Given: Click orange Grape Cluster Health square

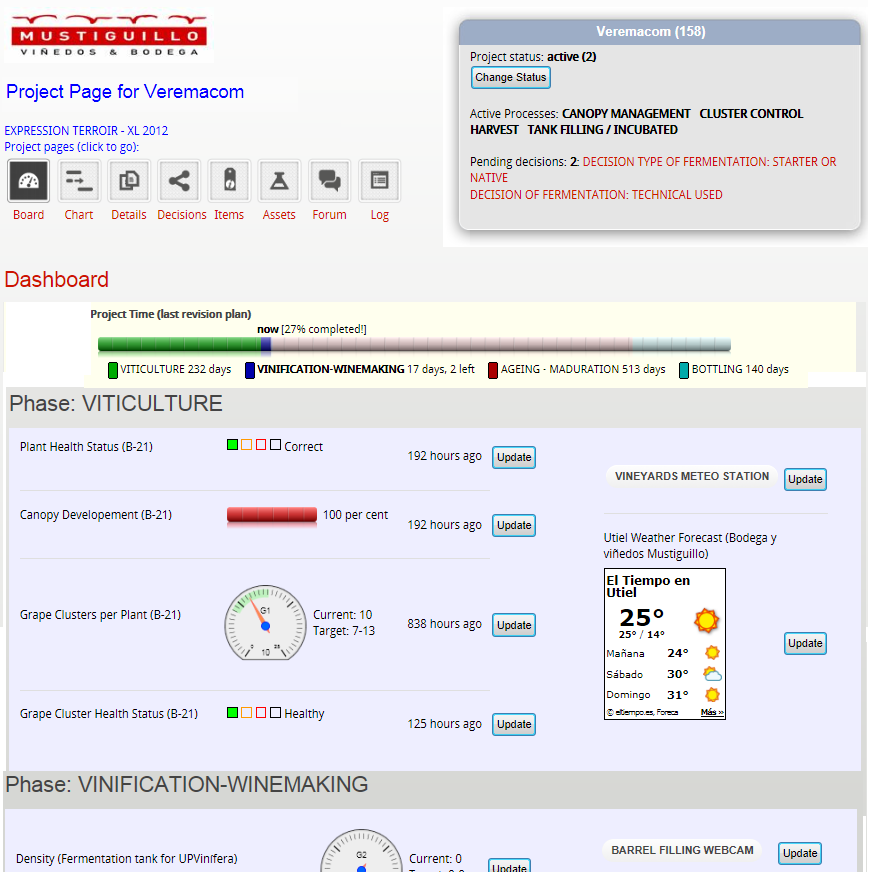Looking at the screenshot, I should click(246, 712).
